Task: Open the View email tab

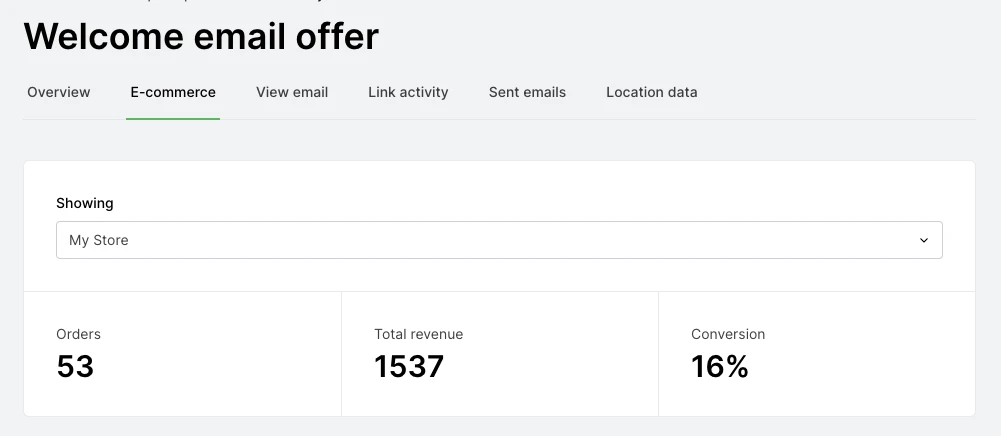Action: tap(292, 92)
